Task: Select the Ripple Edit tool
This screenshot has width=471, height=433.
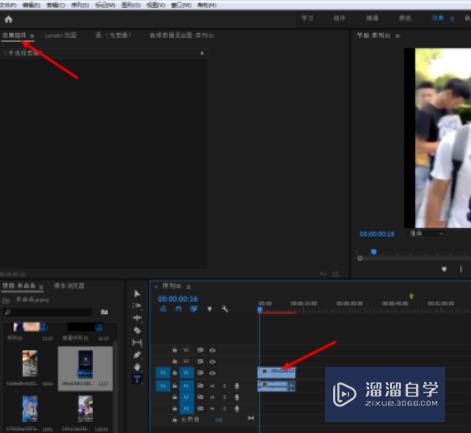Action: tap(137, 318)
